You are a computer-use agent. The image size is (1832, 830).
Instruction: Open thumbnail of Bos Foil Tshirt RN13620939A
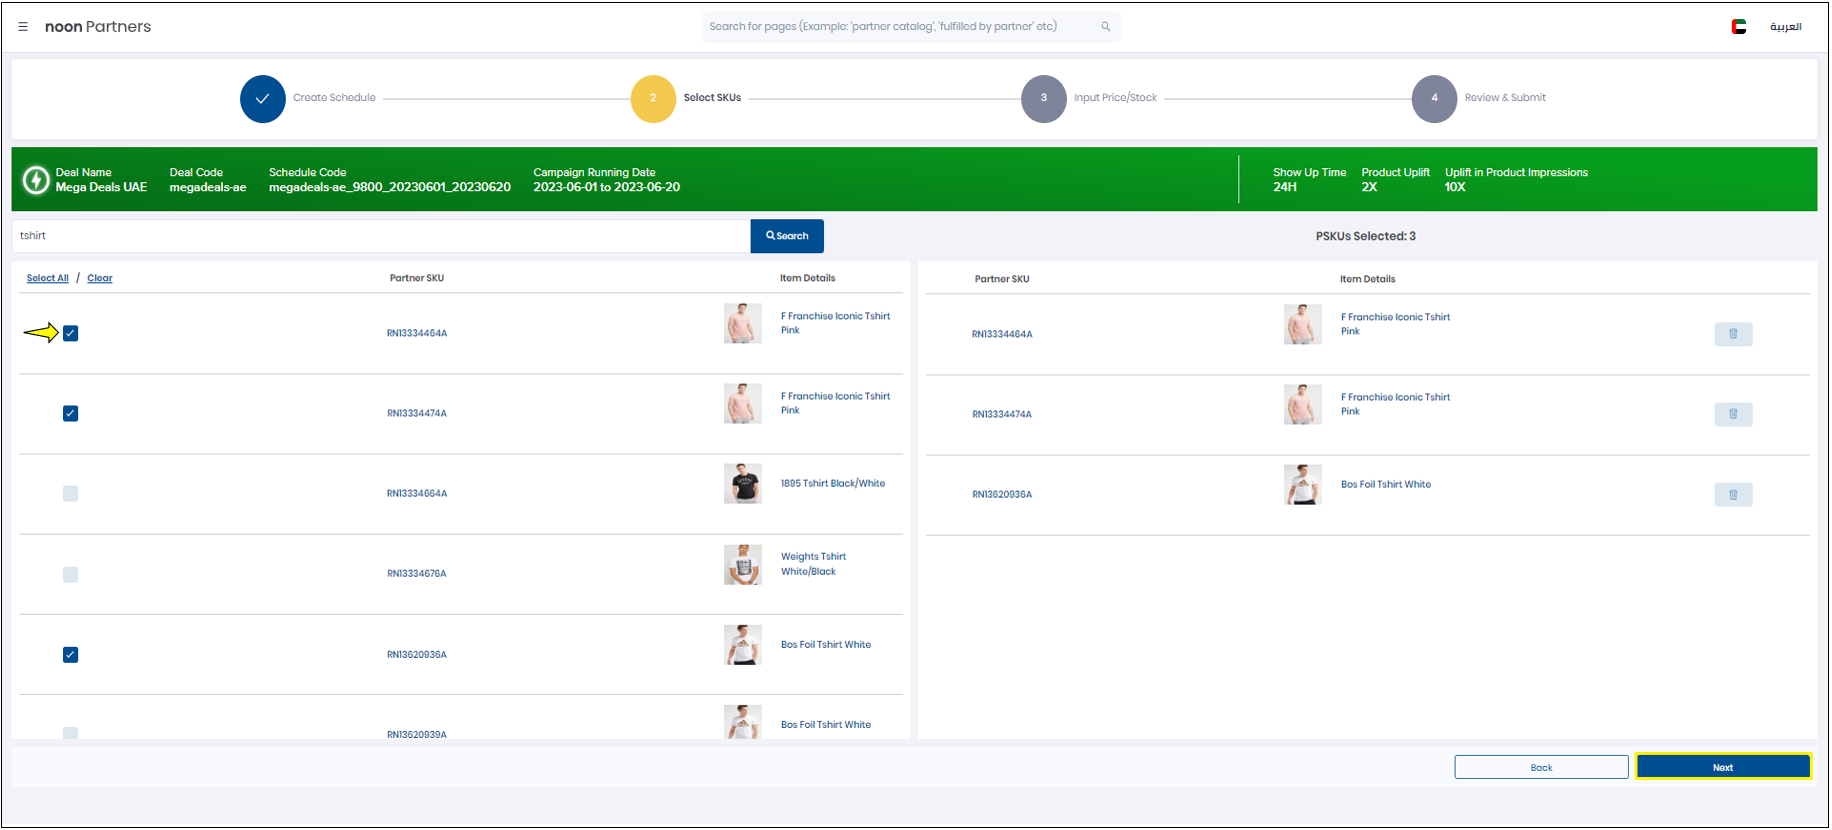click(x=742, y=722)
